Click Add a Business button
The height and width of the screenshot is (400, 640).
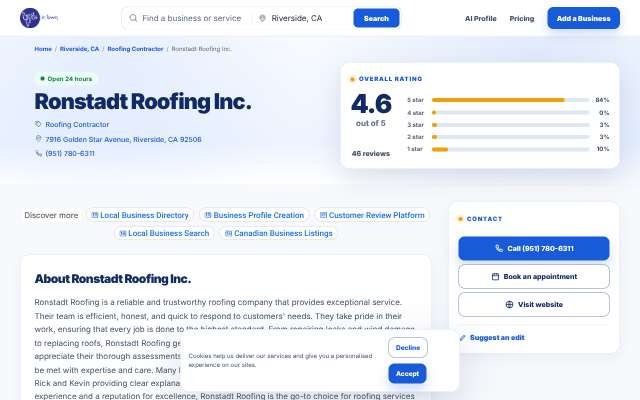pyautogui.click(x=583, y=18)
